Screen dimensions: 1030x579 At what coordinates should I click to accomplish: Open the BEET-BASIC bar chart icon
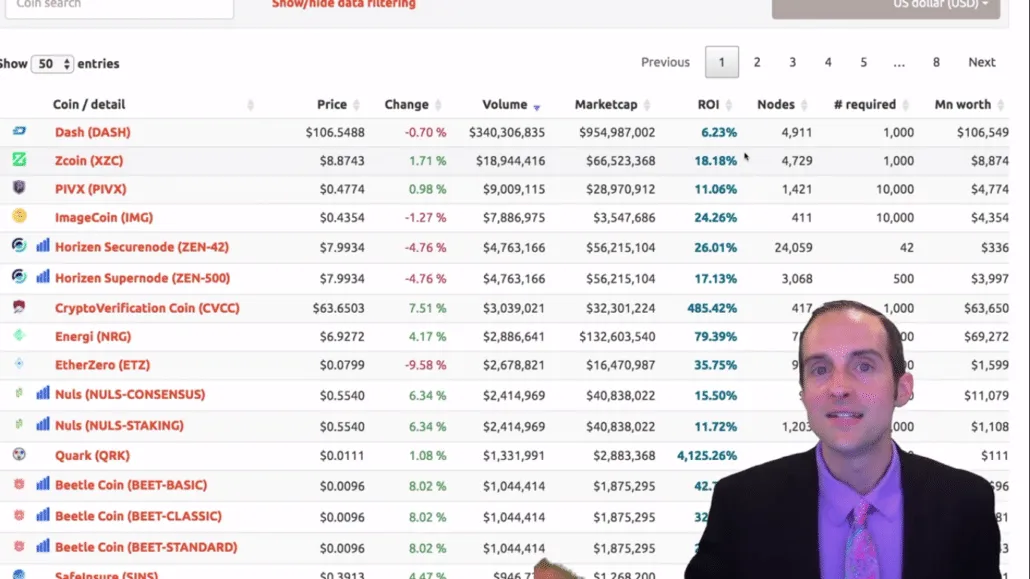click(x=43, y=484)
